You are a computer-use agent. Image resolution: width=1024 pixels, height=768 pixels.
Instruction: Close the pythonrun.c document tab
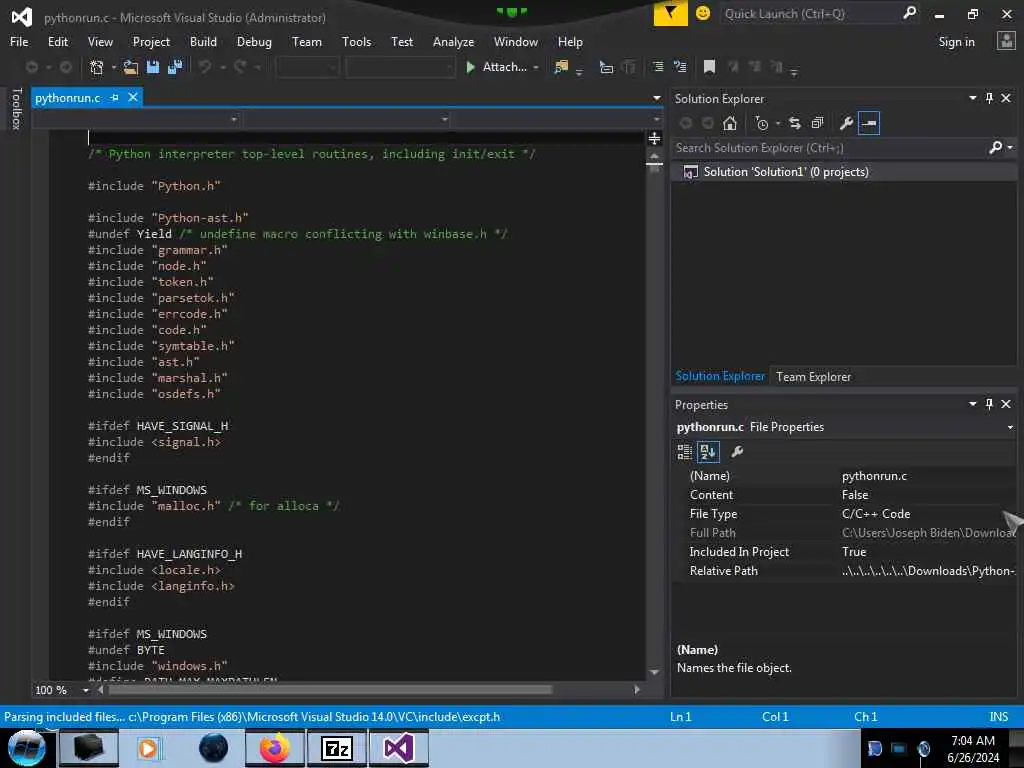point(133,97)
